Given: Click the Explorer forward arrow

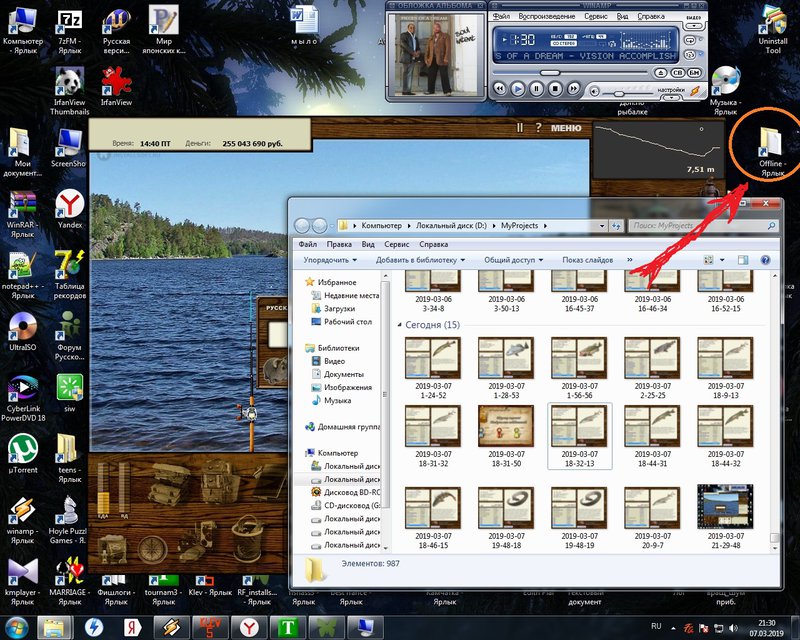Looking at the screenshot, I should click(319, 225).
